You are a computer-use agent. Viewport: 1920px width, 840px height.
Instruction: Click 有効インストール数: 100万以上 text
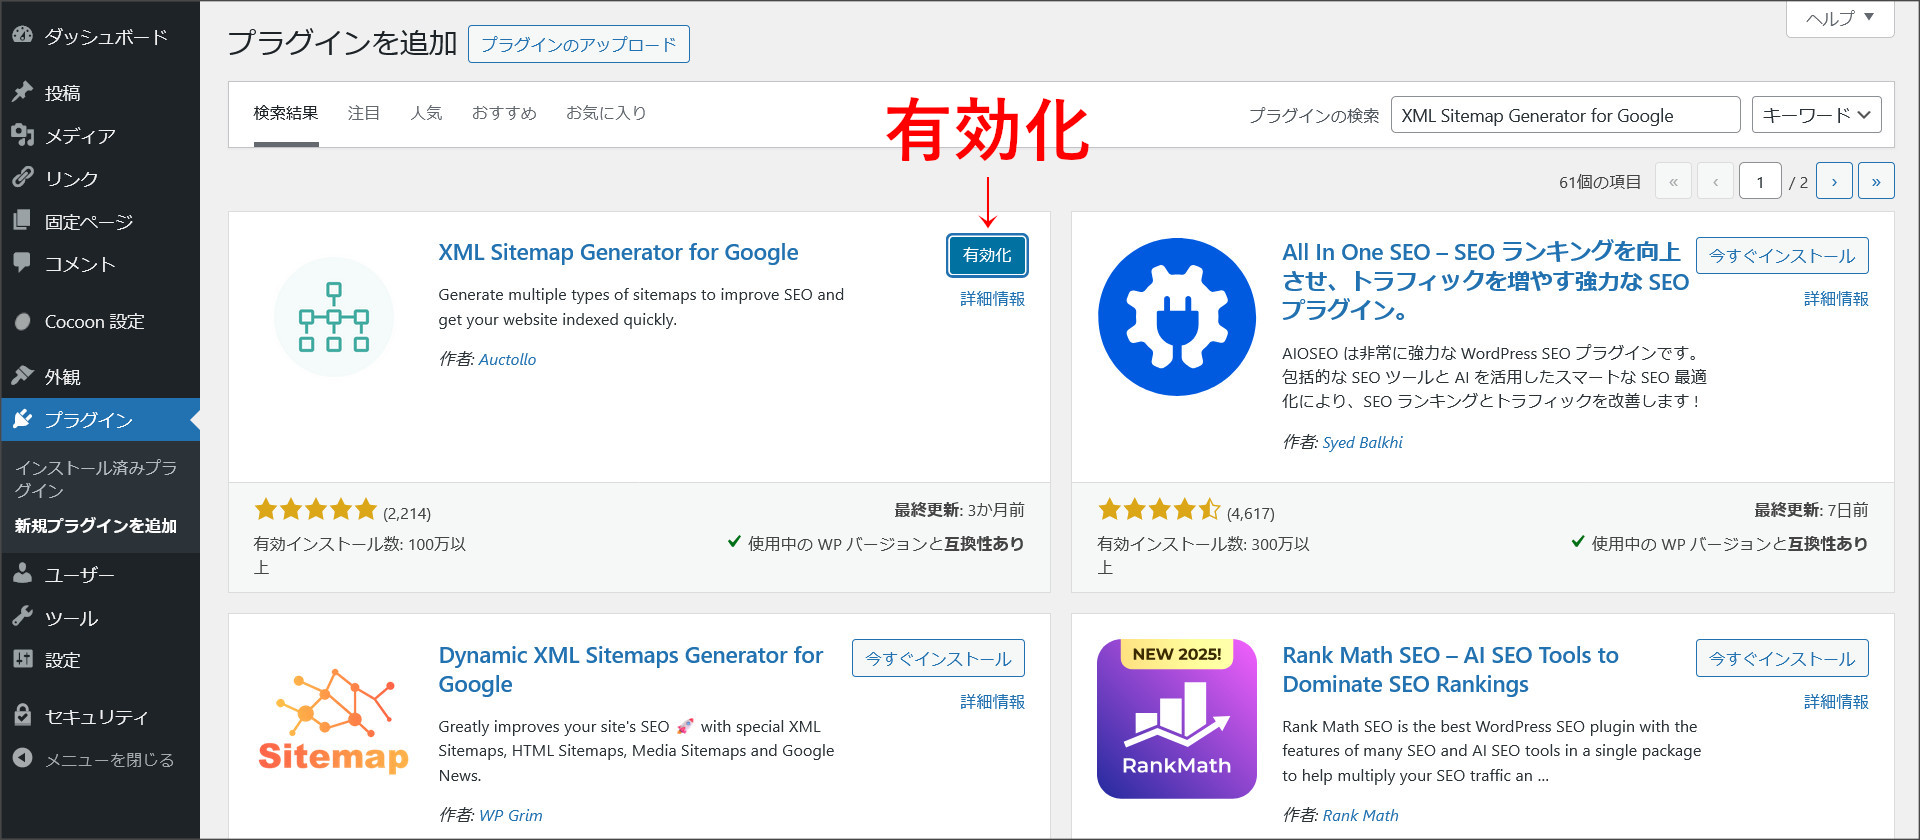pyautogui.click(x=360, y=555)
